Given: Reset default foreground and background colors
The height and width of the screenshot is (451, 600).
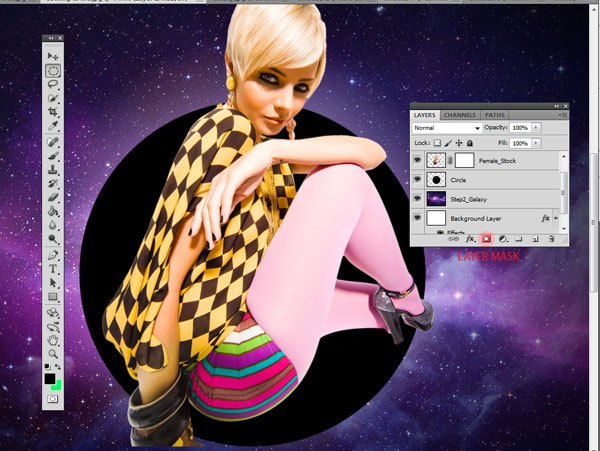Looking at the screenshot, I should 47,366.
